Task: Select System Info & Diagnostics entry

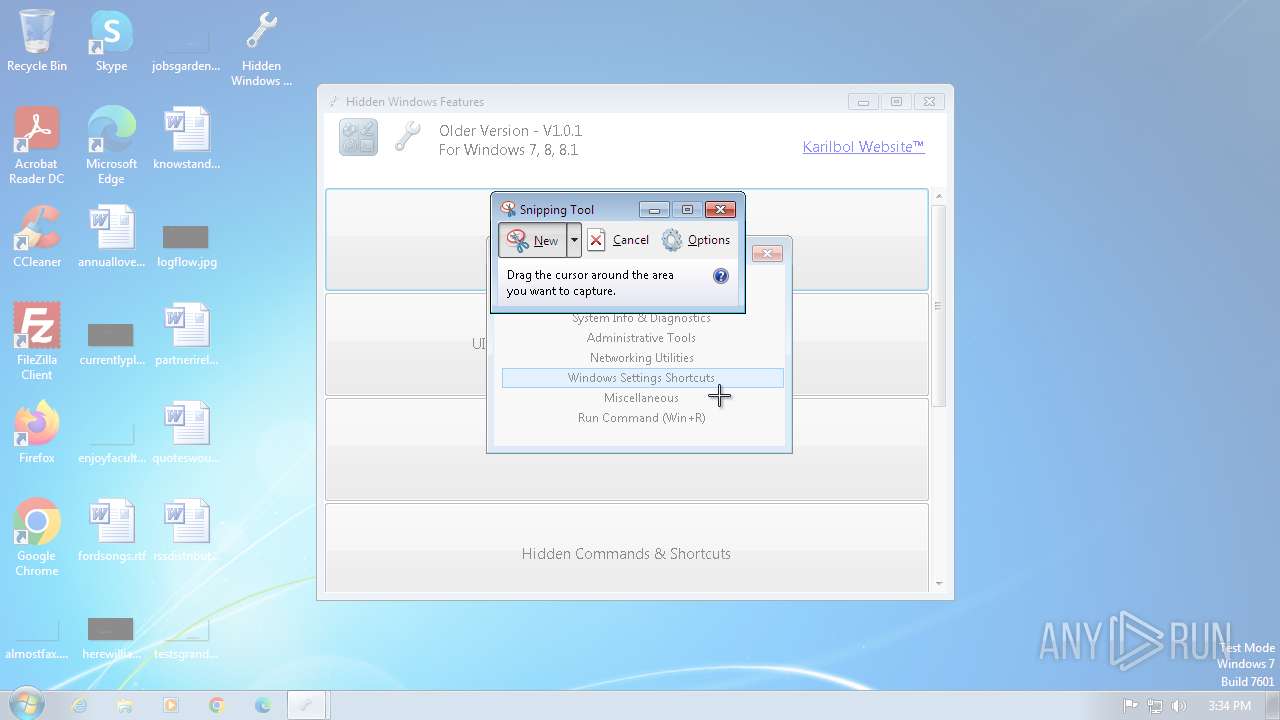Action: pyautogui.click(x=641, y=318)
